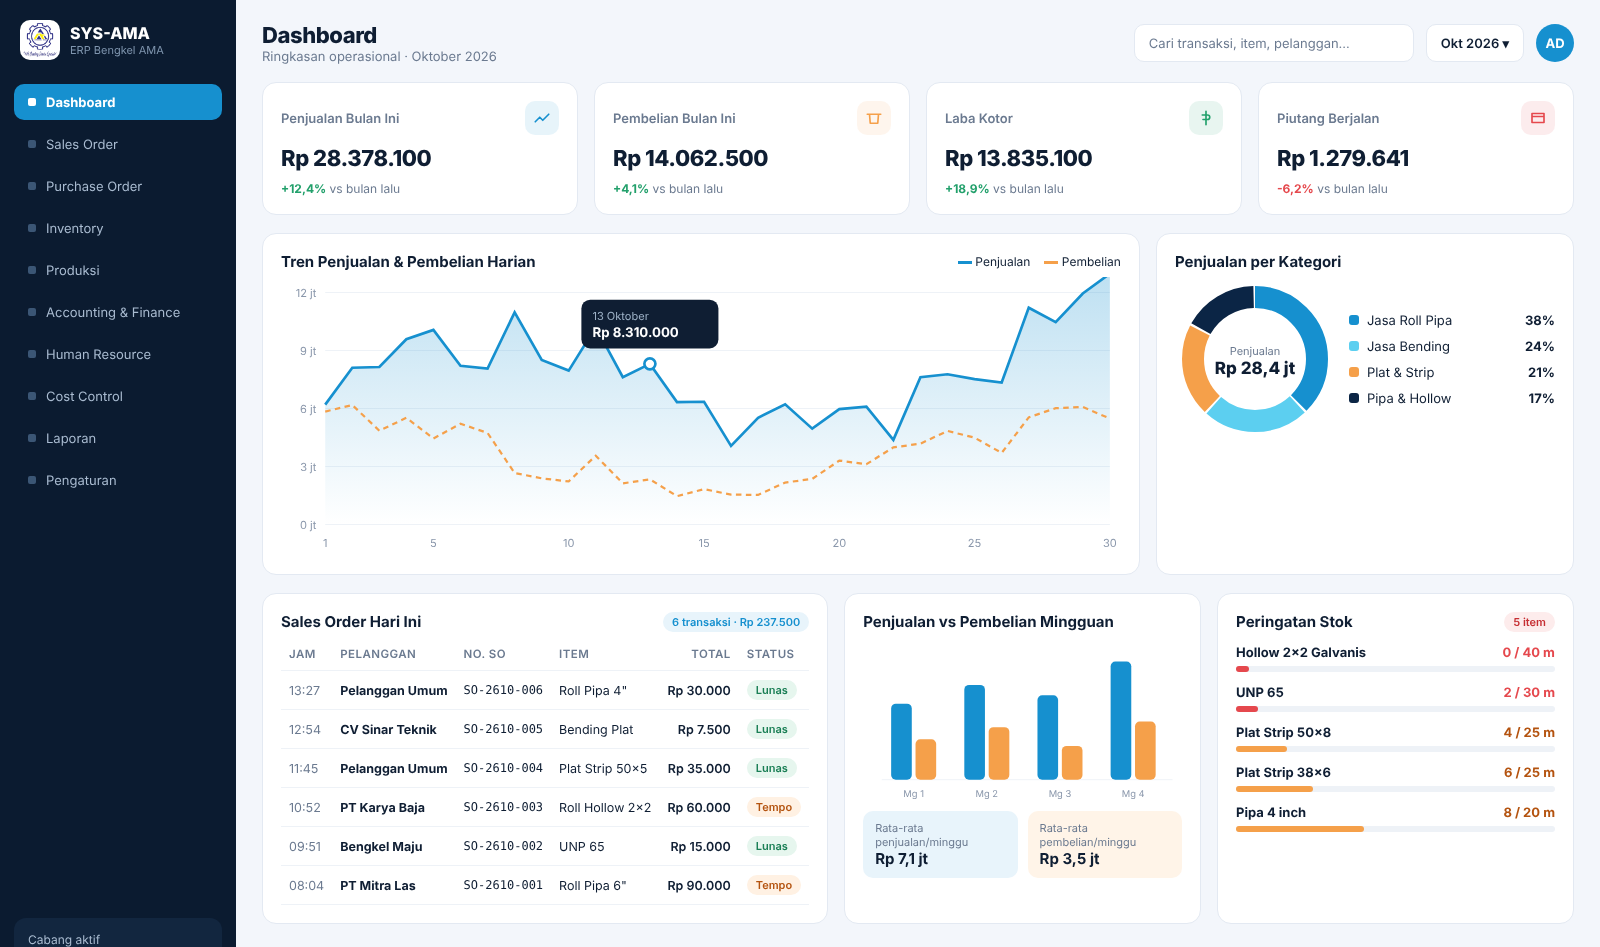Click the Rata-rata pembelian/minggu box
Screen dimensions: 1600x947
tap(1105, 844)
